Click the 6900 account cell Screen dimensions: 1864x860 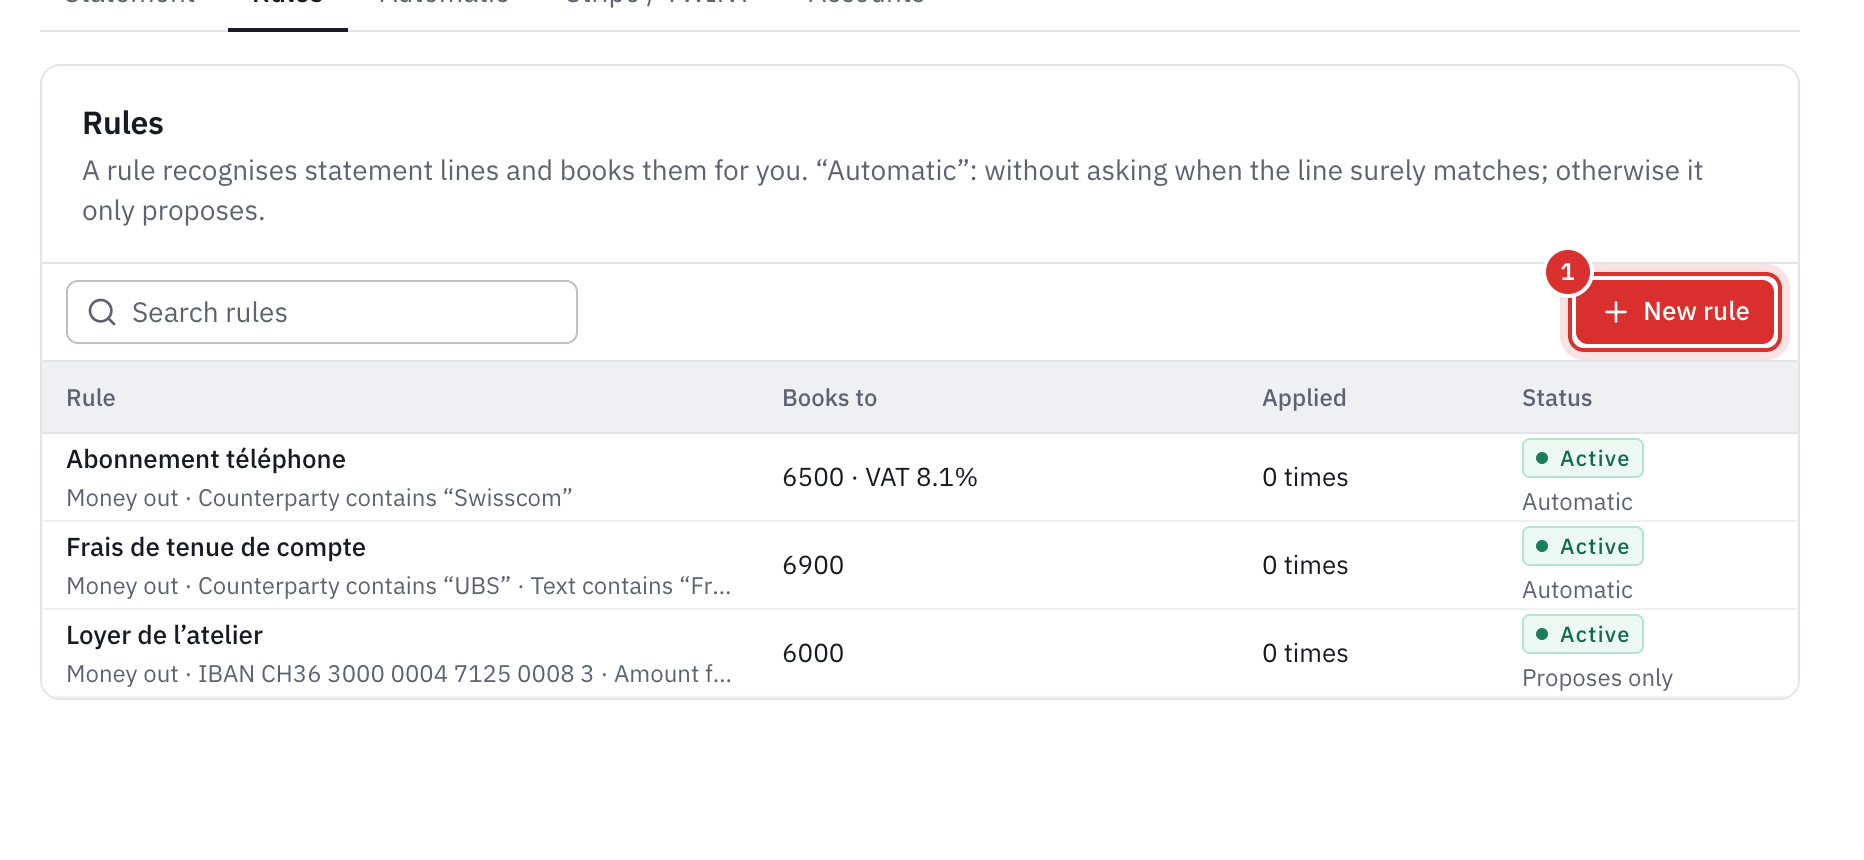click(813, 565)
